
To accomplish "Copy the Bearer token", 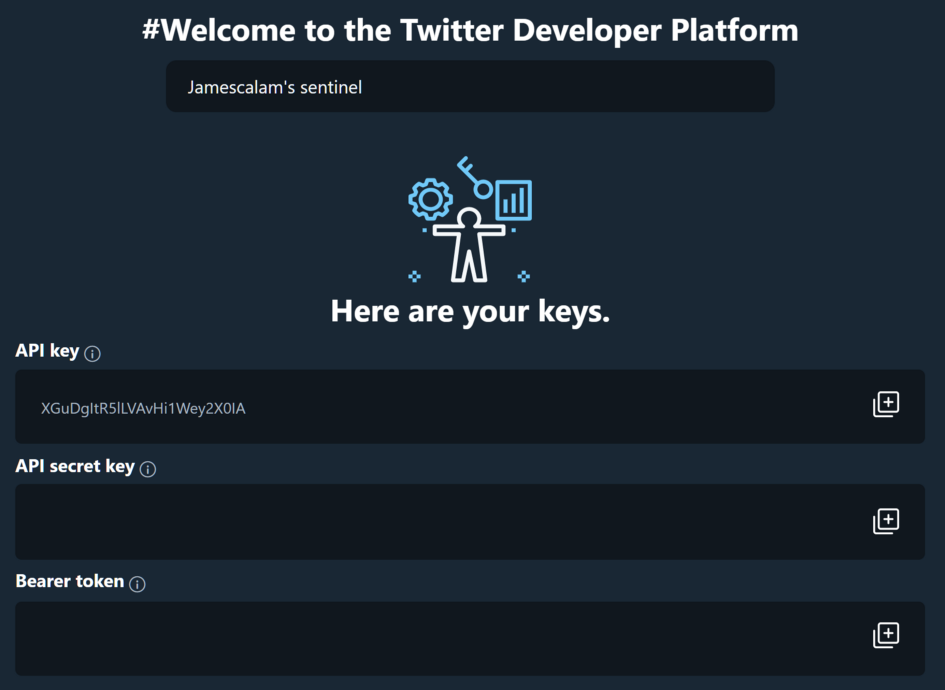I will click(x=886, y=636).
